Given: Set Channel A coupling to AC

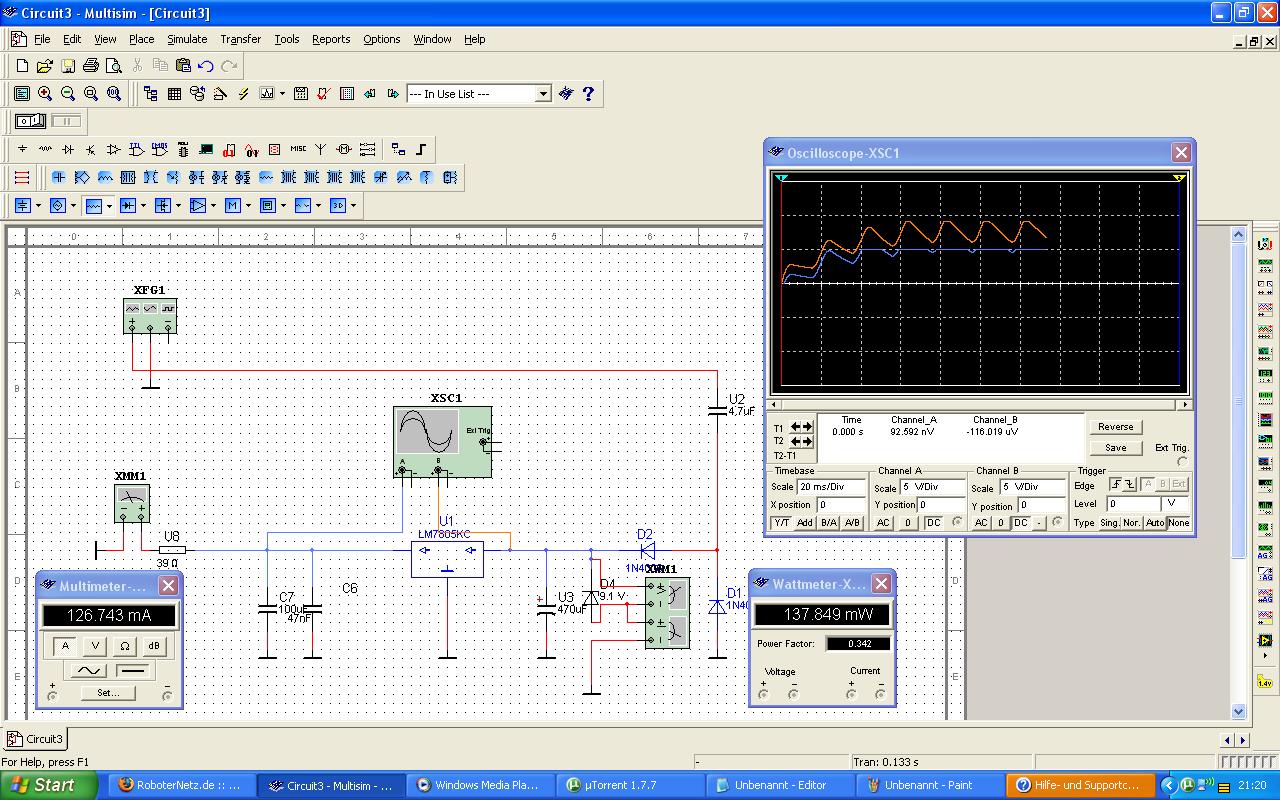Looking at the screenshot, I should pyautogui.click(x=883, y=523).
